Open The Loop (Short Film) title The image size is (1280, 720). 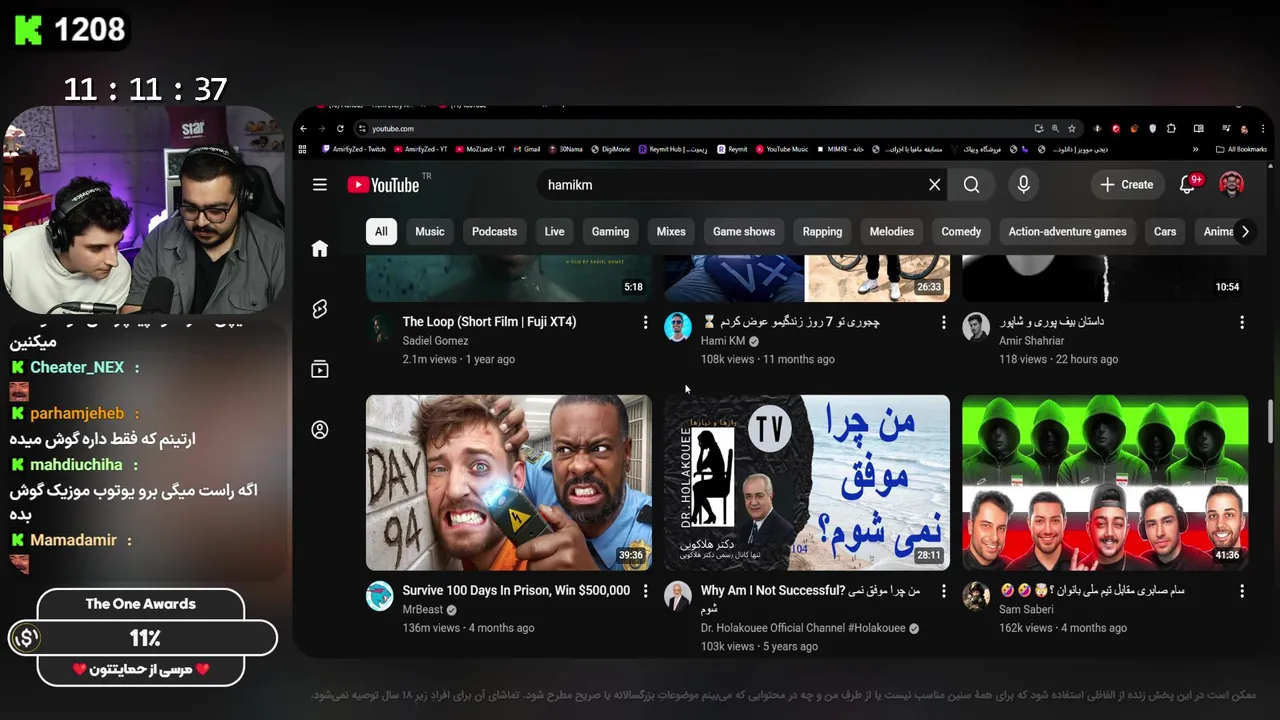[x=489, y=322]
